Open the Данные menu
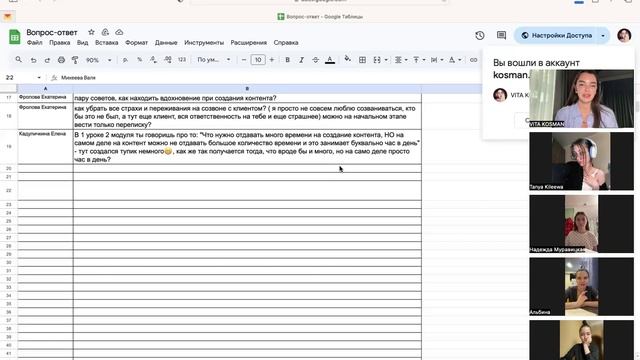 point(166,42)
